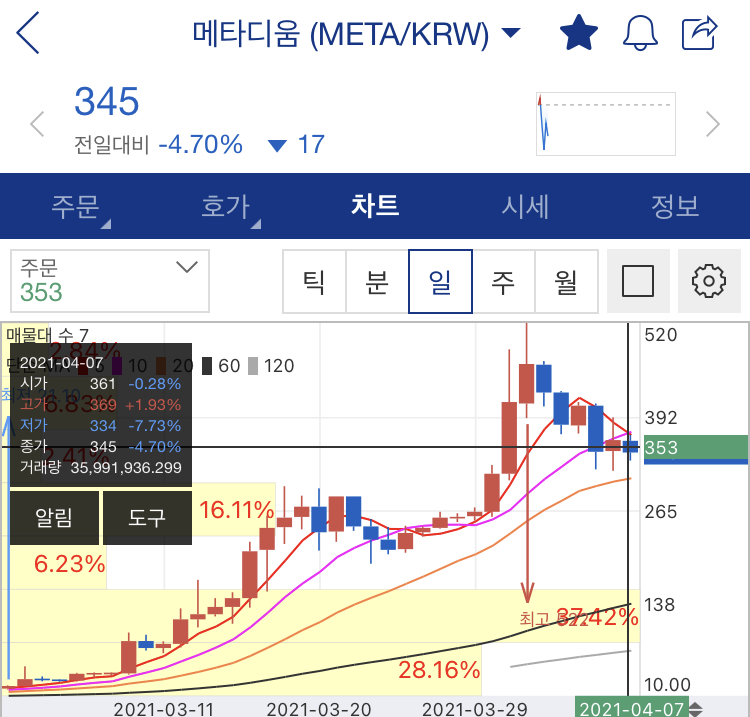Click the 종가 345 row in tooltip
The height and width of the screenshot is (717, 750).
(100, 447)
